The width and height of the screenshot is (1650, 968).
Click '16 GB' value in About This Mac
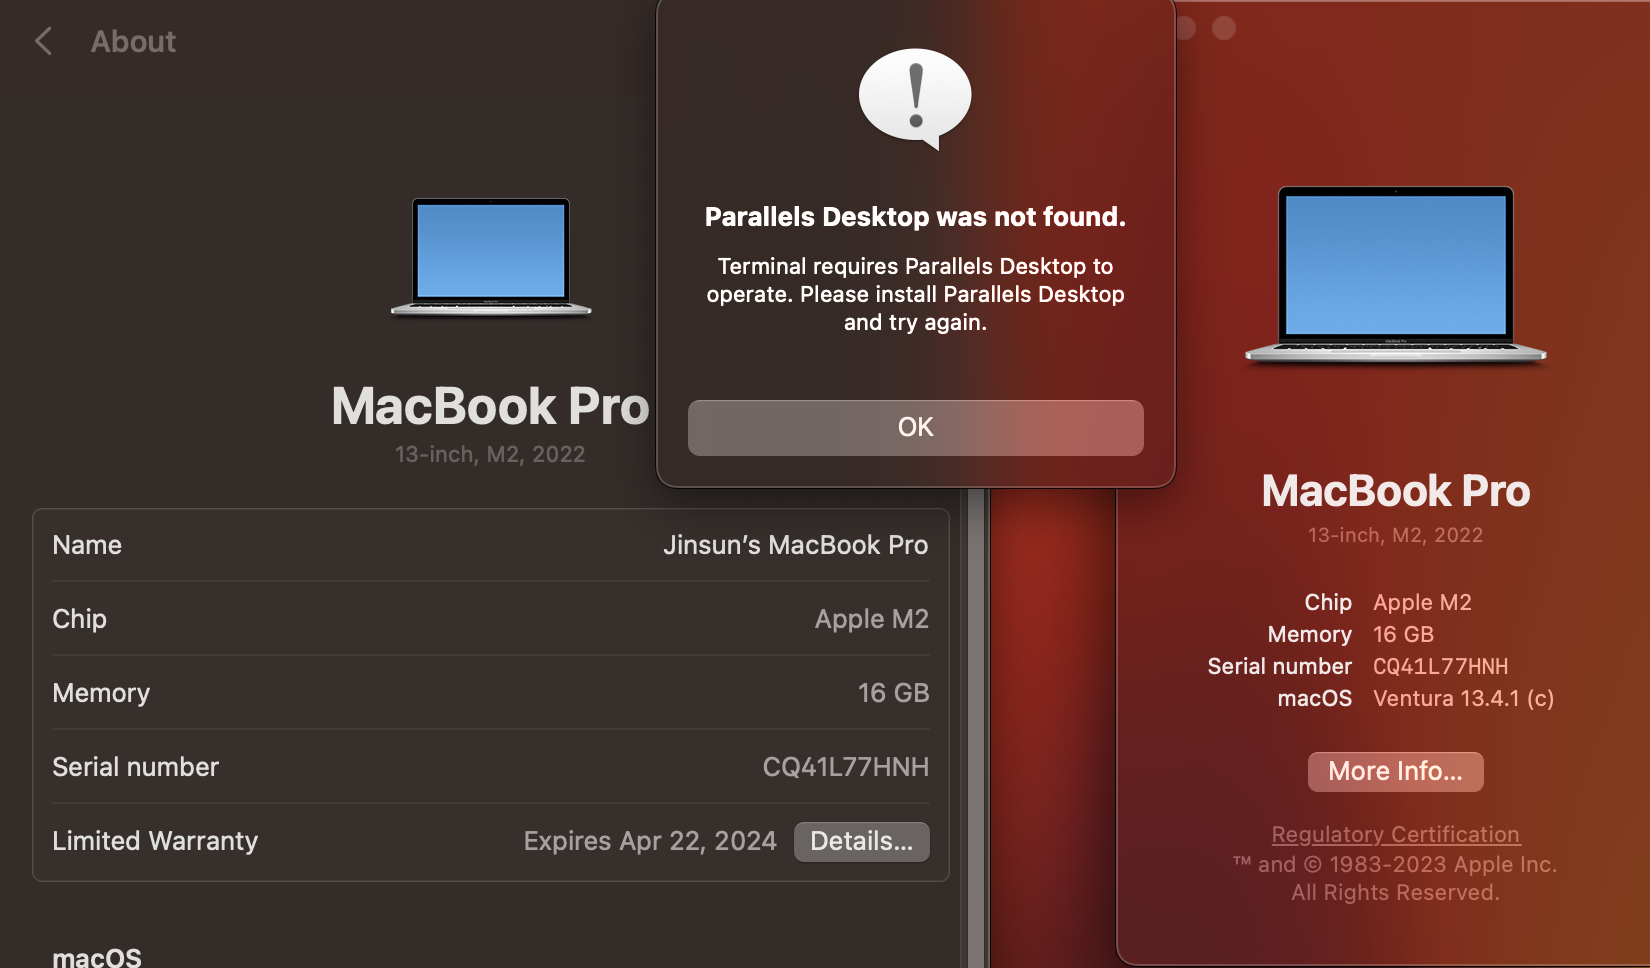[1403, 634]
